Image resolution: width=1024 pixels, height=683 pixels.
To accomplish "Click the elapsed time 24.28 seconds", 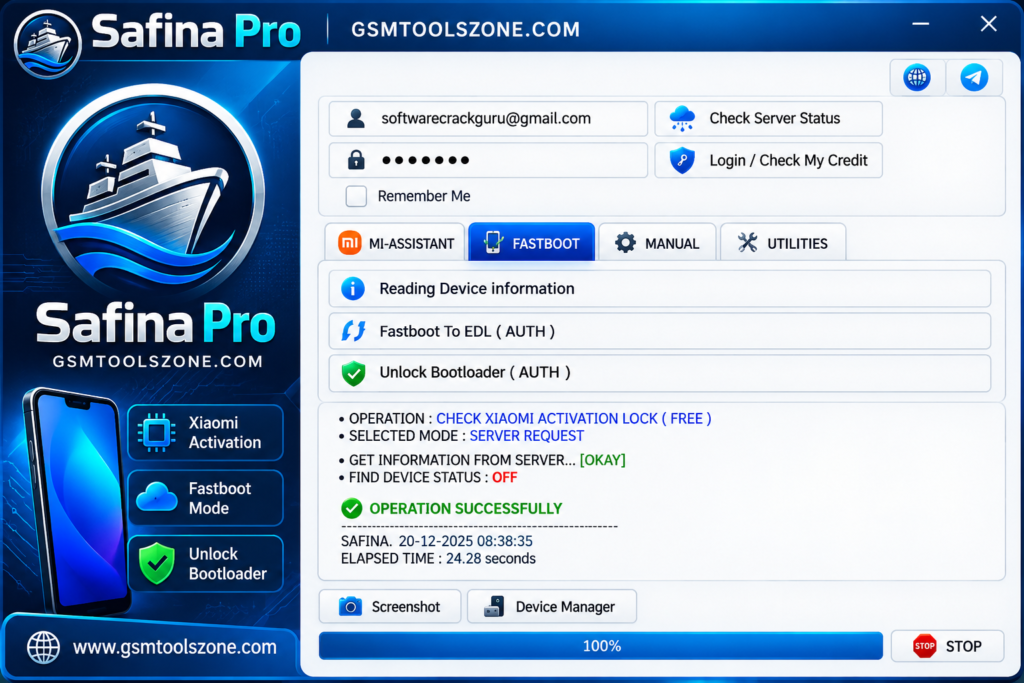I will coord(490,558).
